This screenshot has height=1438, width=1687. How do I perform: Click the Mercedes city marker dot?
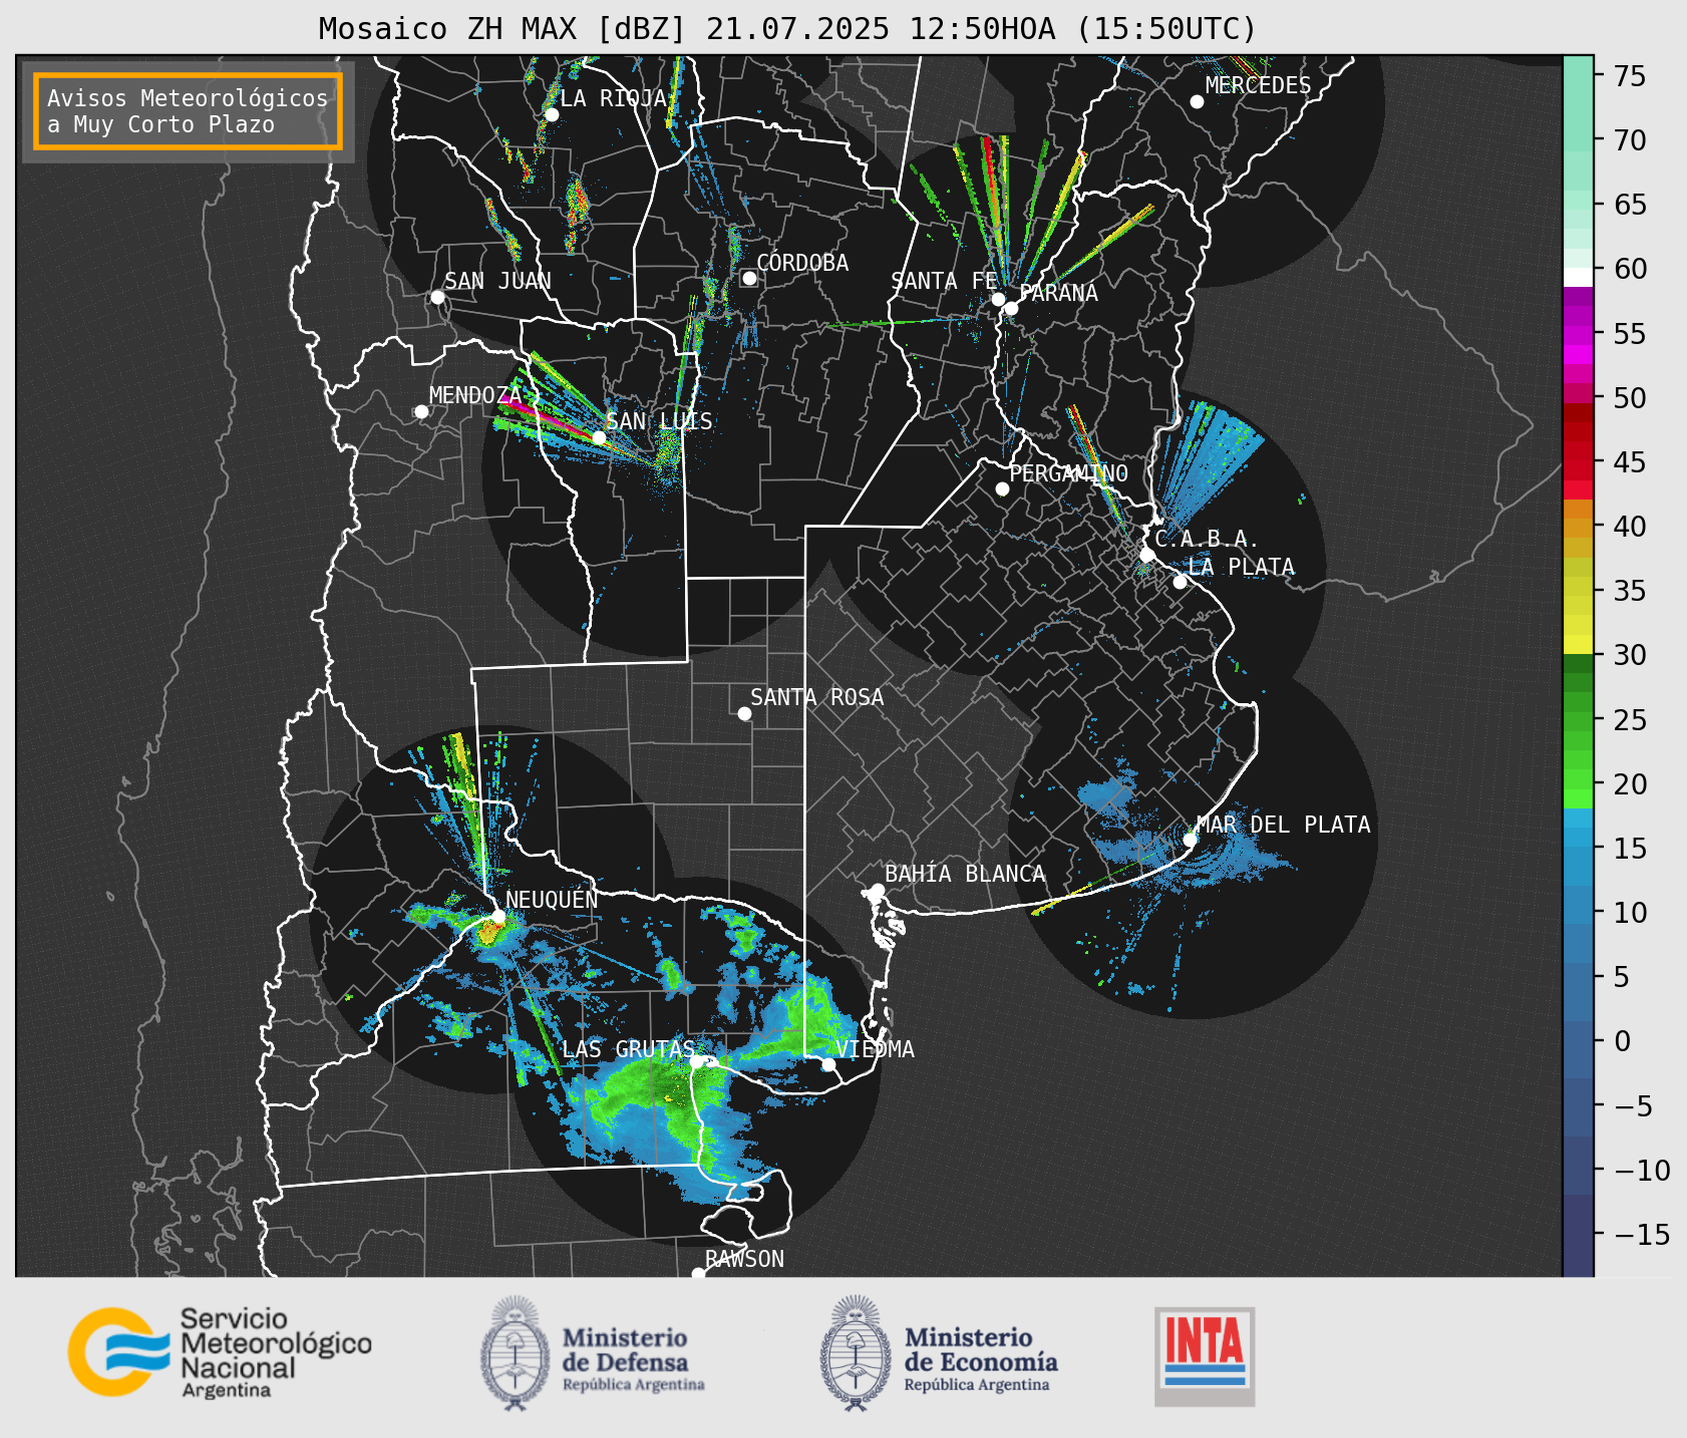[x=1196, y=102]
